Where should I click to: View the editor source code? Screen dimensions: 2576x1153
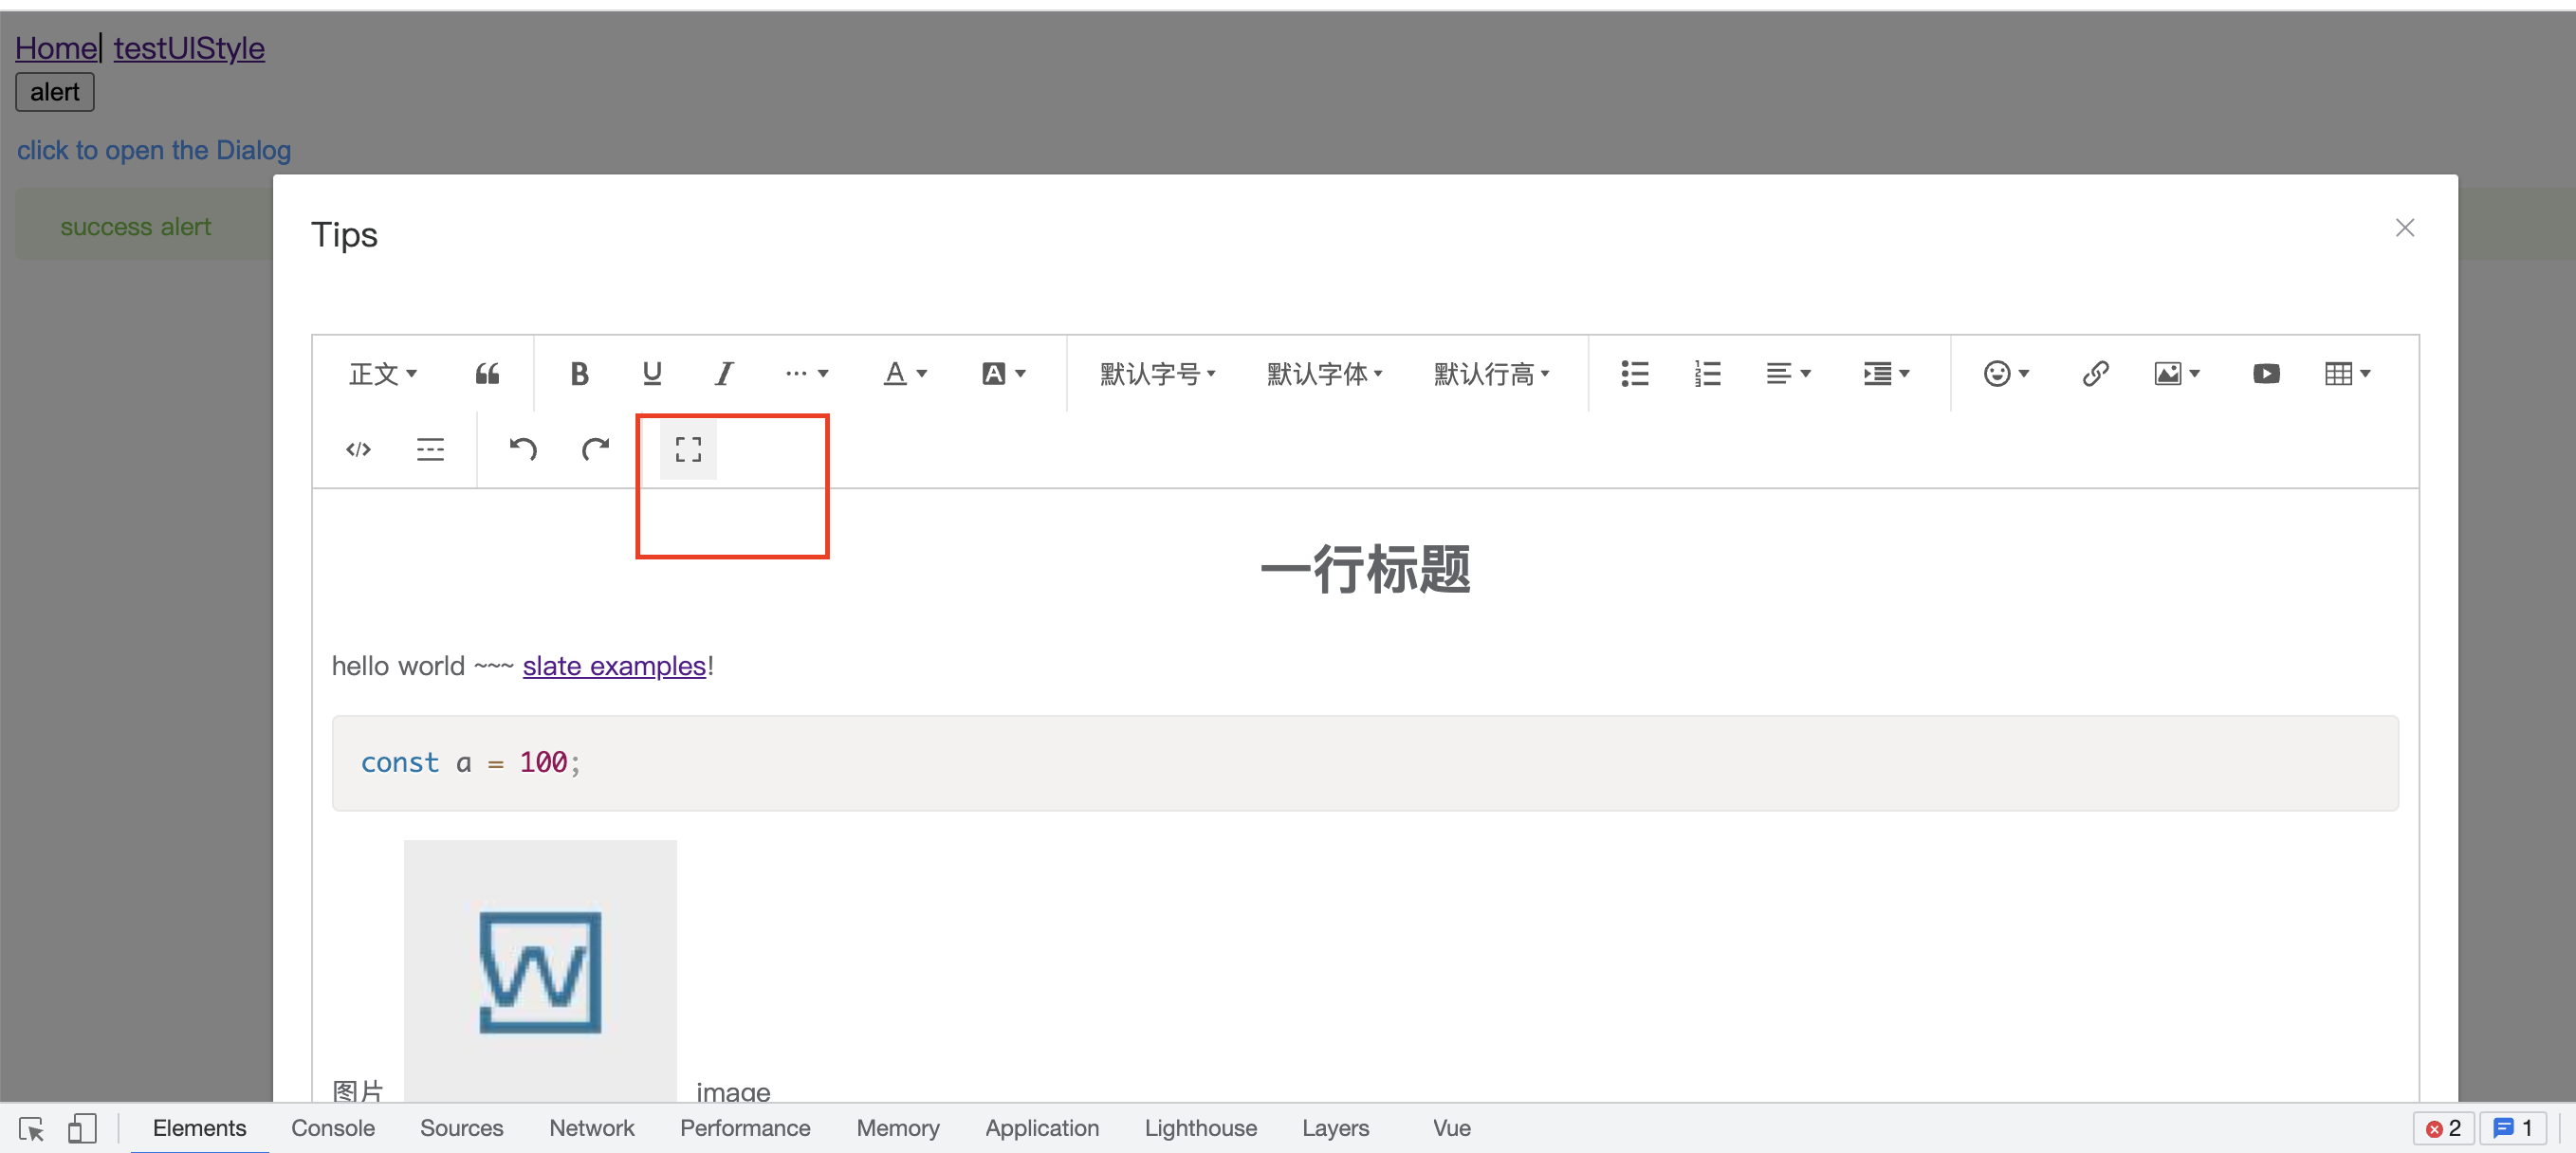tap(358, 449)
